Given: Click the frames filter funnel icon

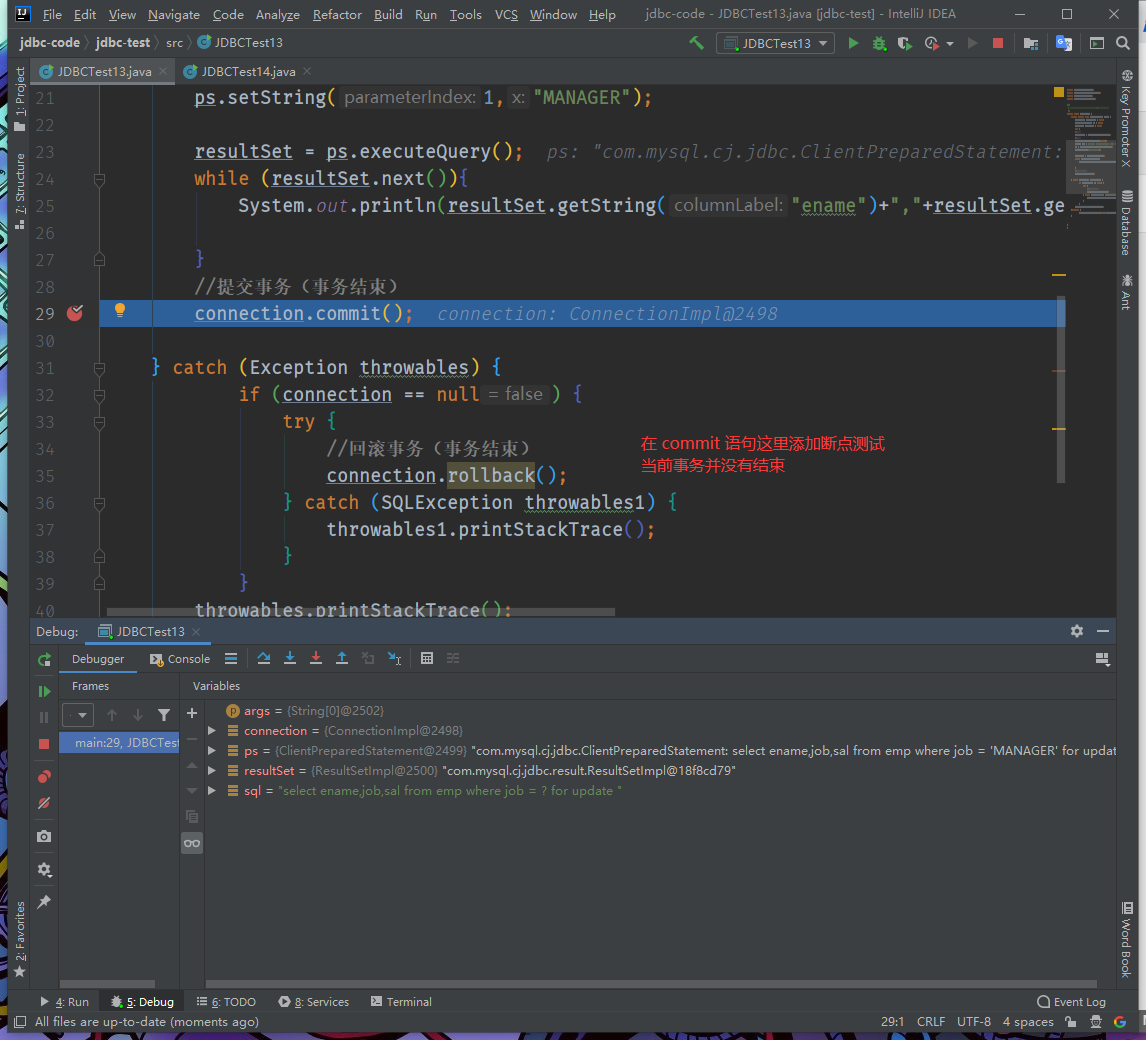Looking at the screenshot, I should pyautogui.click(x=164, y=715).
